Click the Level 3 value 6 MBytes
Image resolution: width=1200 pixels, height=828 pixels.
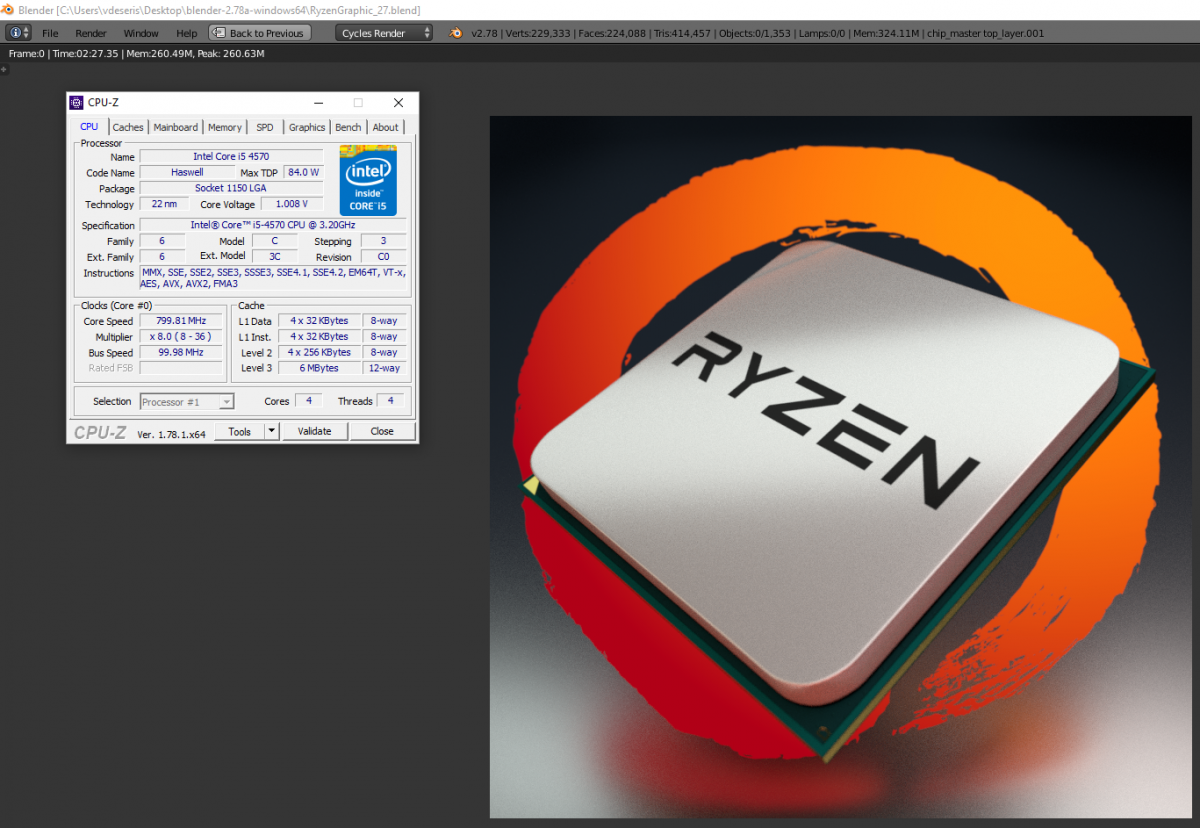(x=319, y=368)
